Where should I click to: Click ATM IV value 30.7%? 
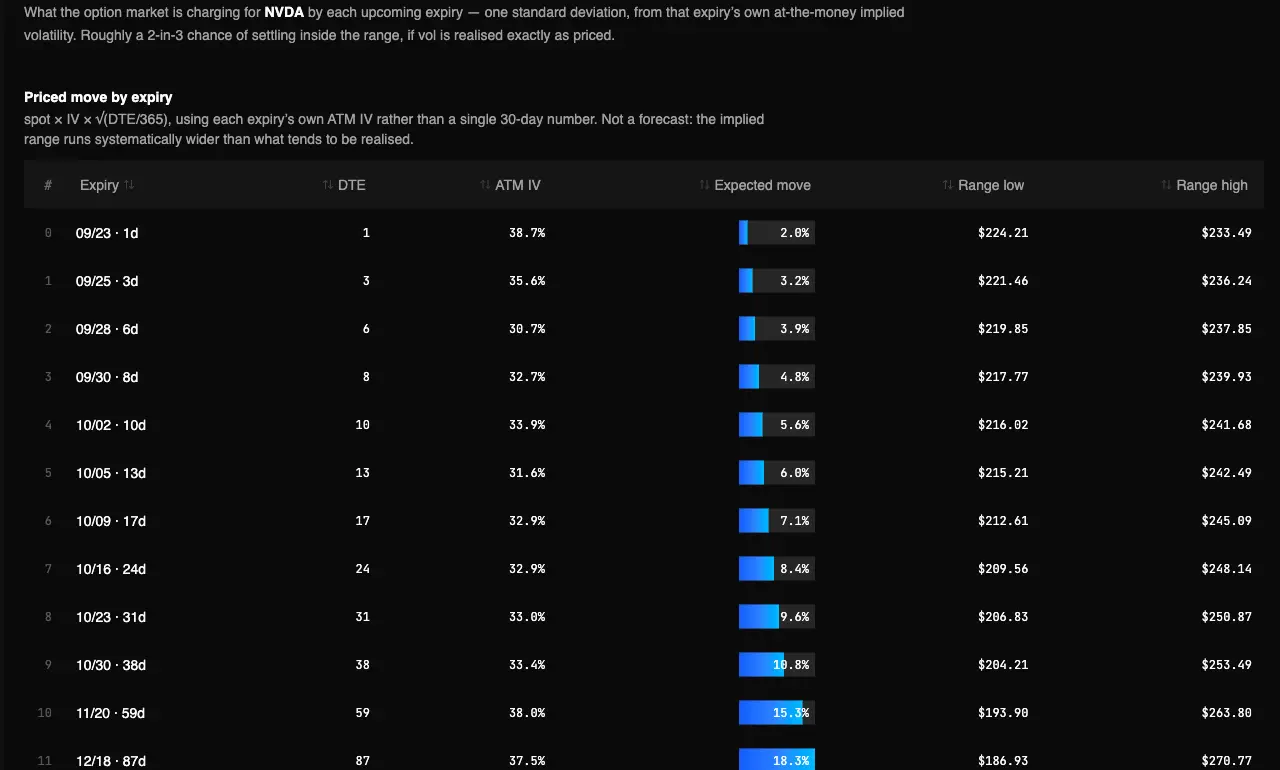coord(527,329)
